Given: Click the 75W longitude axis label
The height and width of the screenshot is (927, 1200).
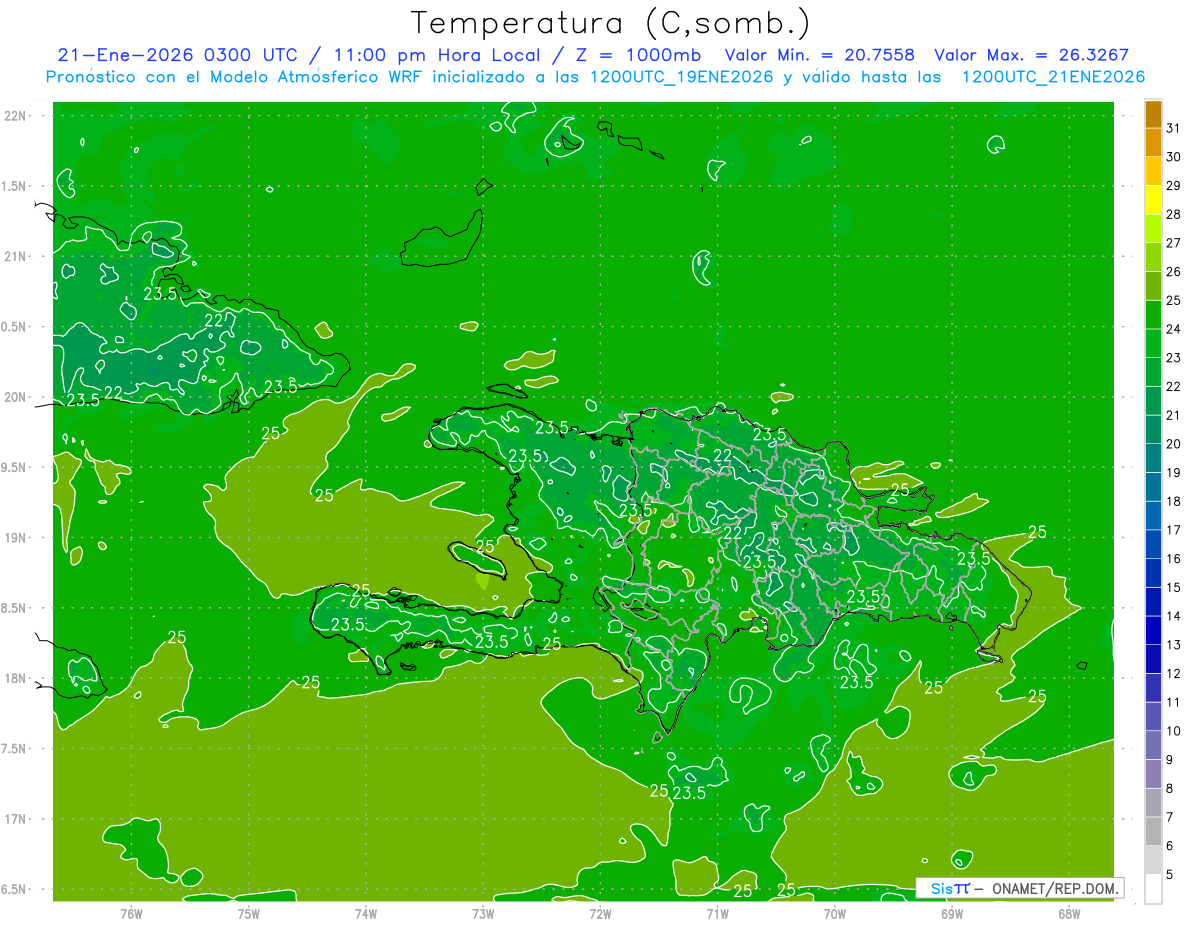Looking at the screenshot, I should pyautogui.click(x=248, y=913).
